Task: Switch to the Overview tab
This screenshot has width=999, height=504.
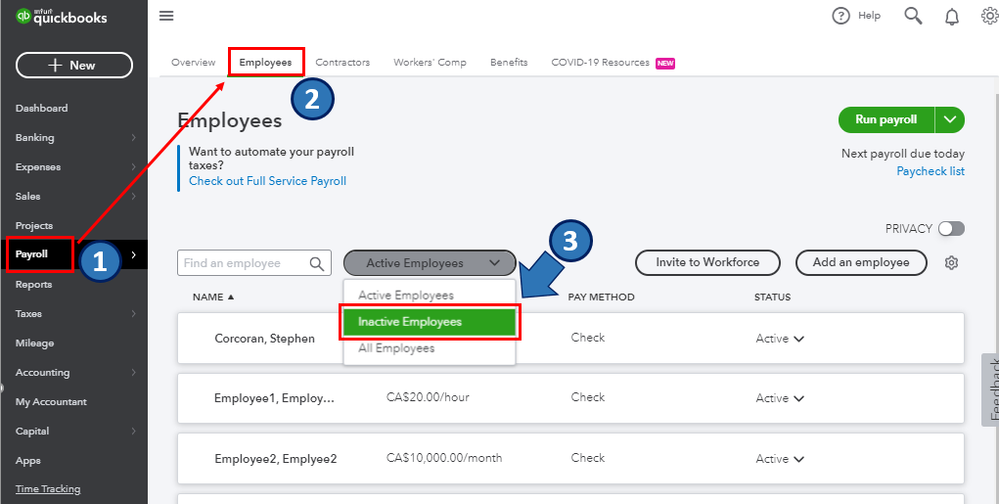Action: click(x=194, y=62)
